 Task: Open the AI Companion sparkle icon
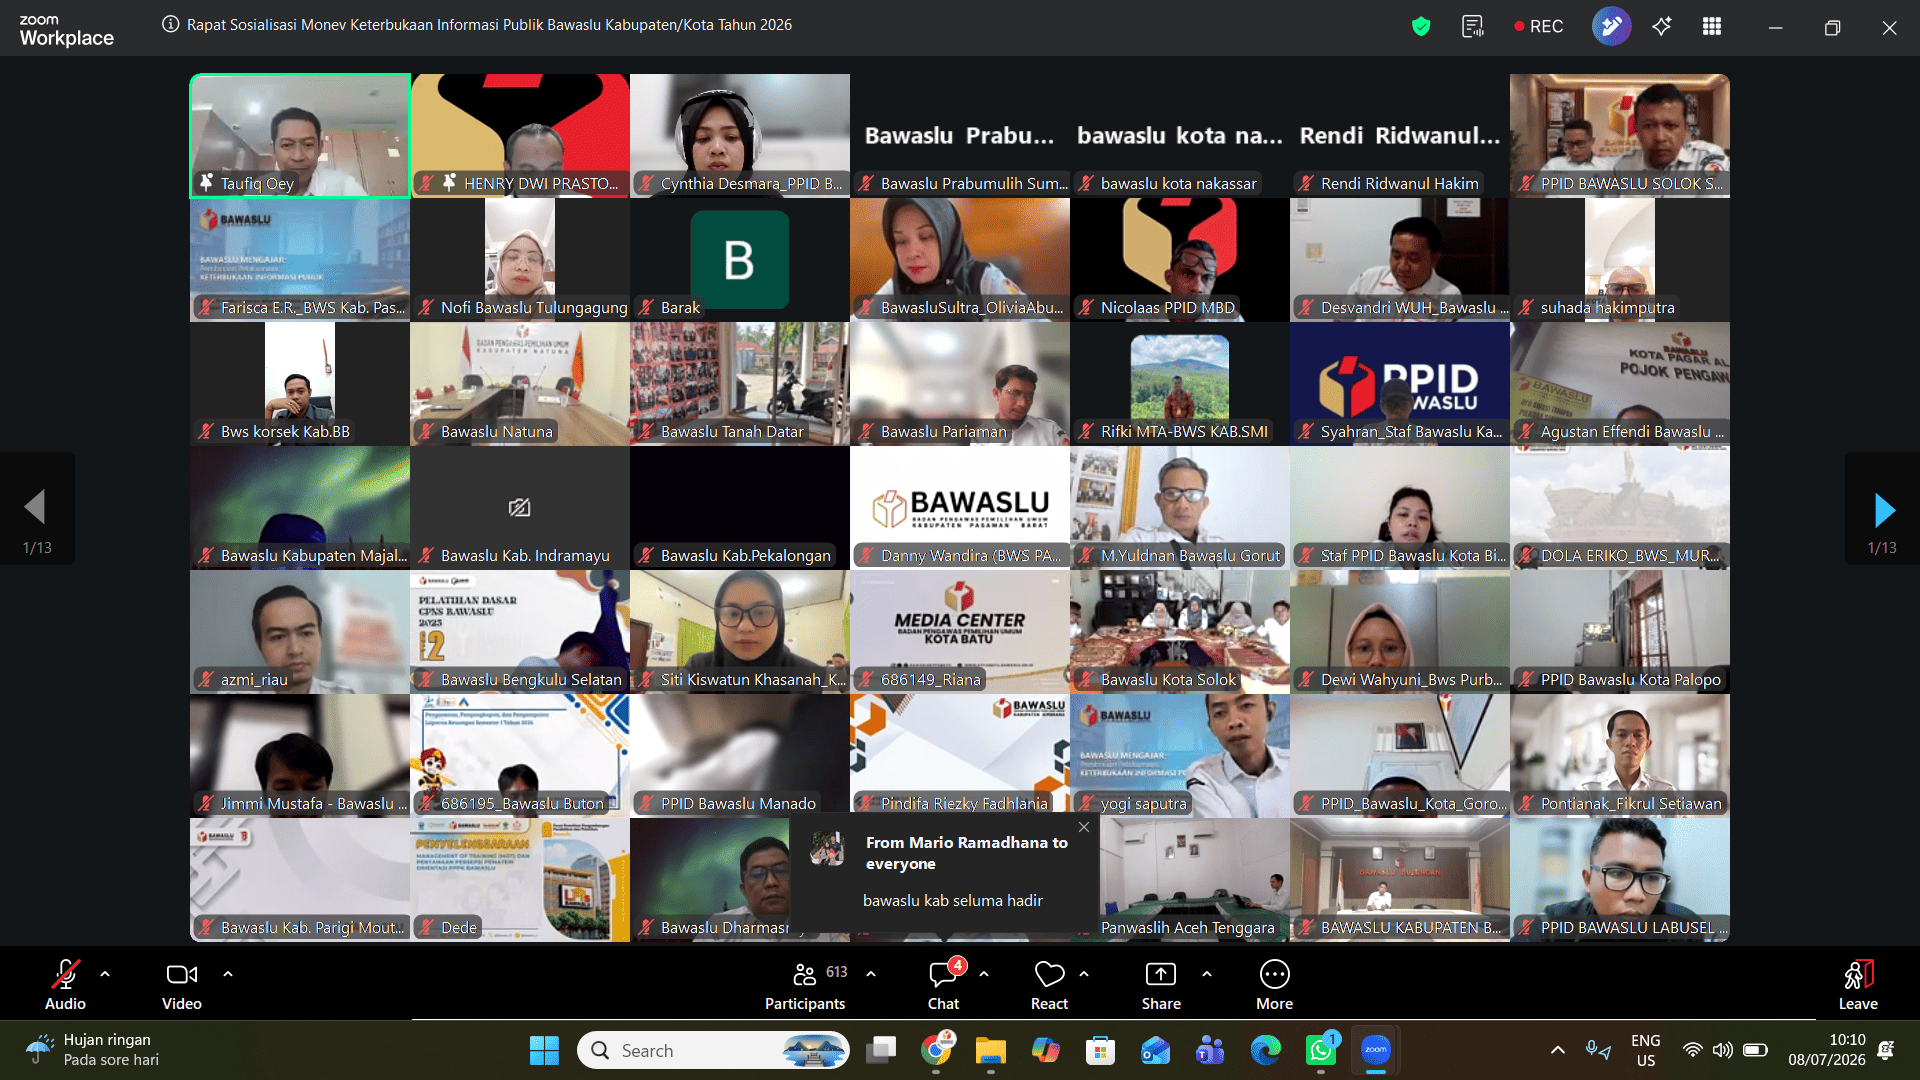1662,27
